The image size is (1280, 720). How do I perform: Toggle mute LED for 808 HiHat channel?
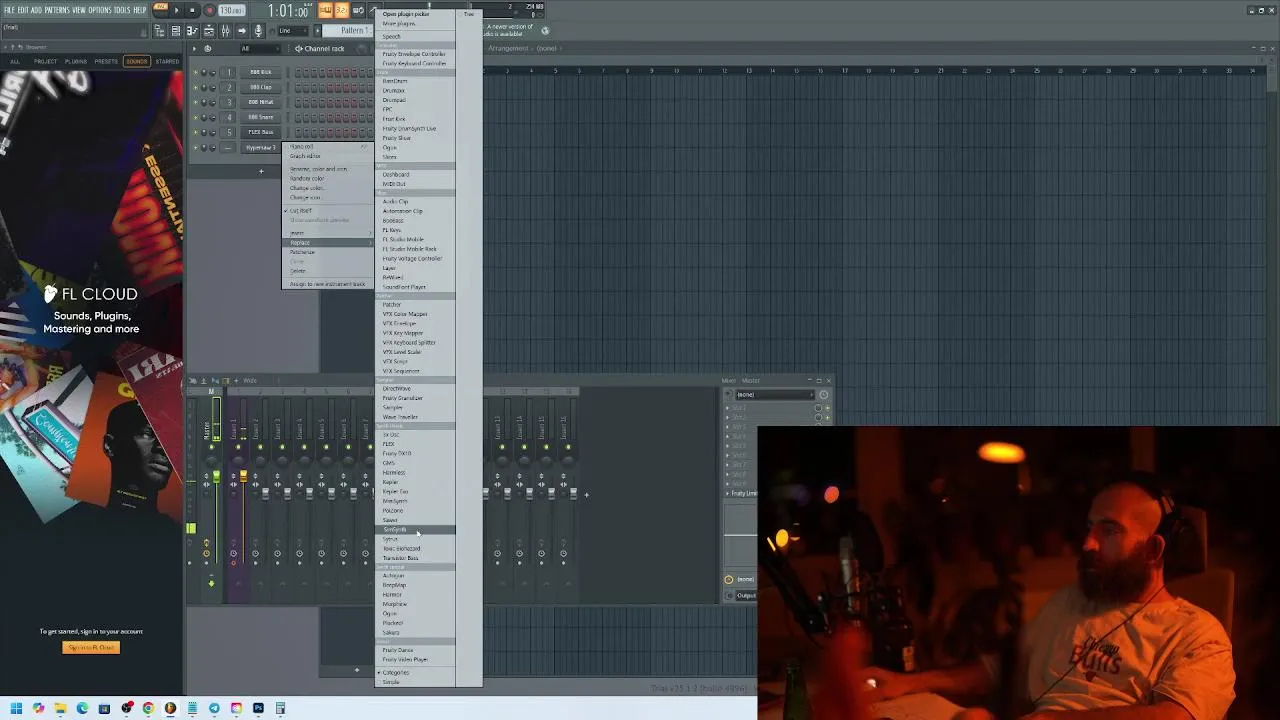click(196, 102)
